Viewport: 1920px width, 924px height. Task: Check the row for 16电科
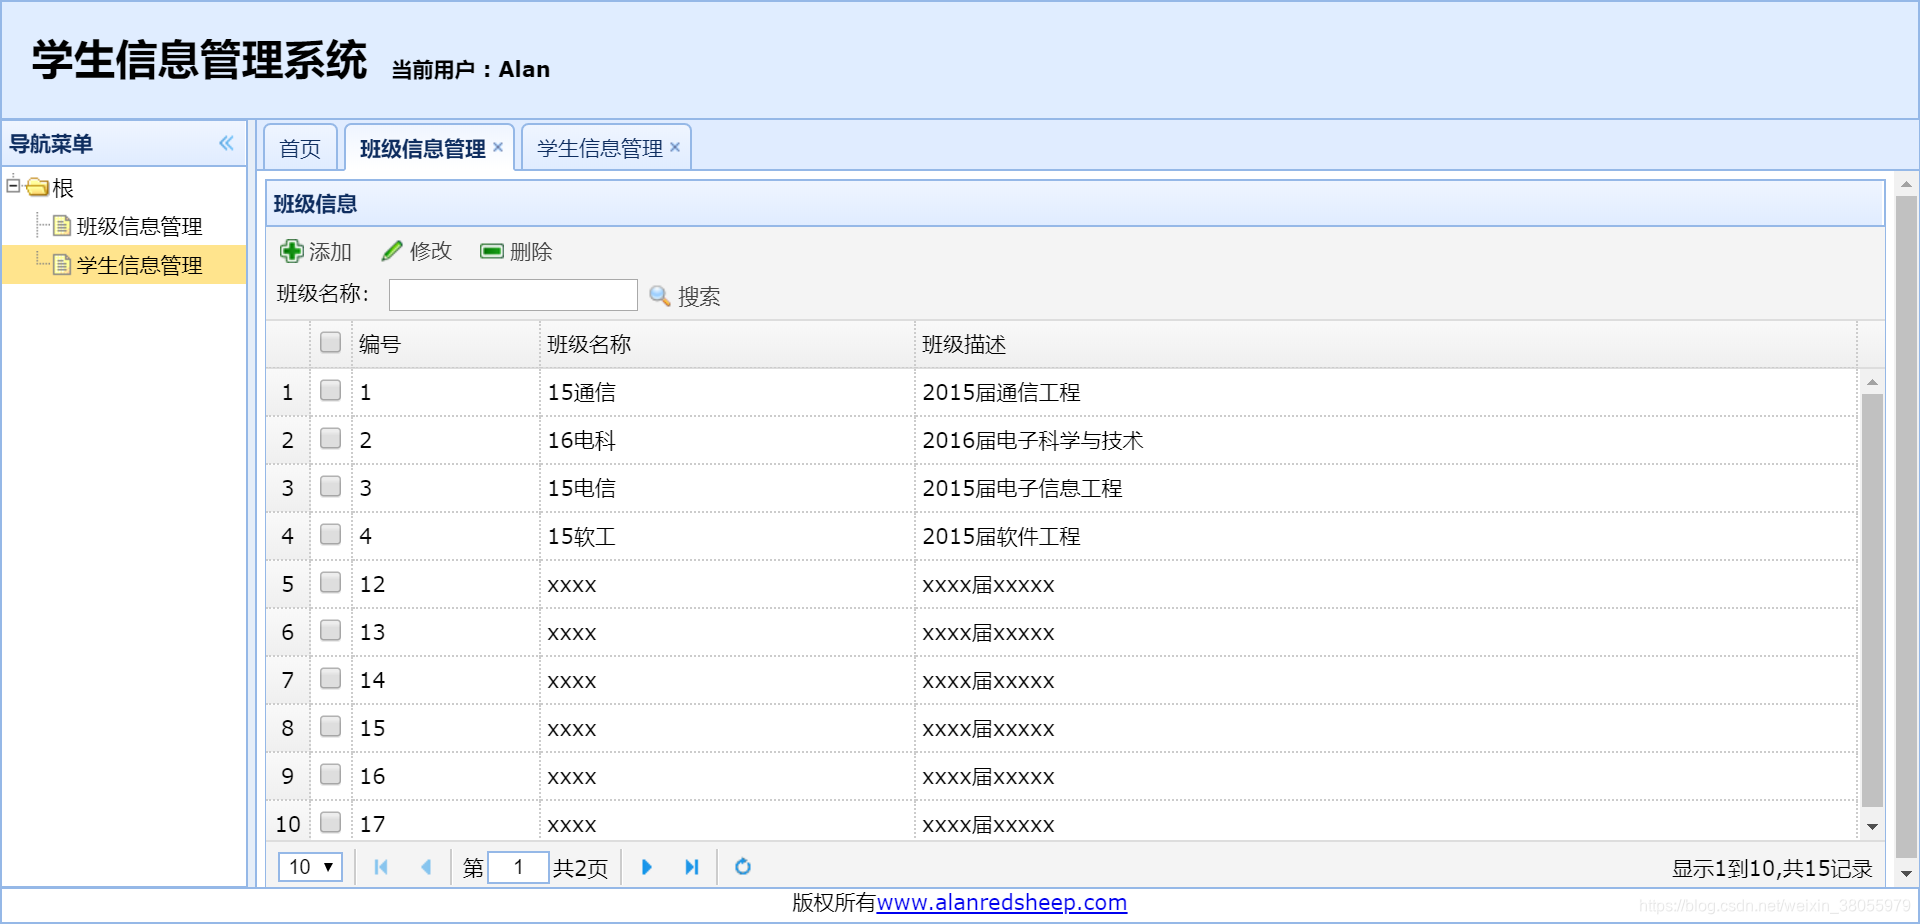coord(331,439)
